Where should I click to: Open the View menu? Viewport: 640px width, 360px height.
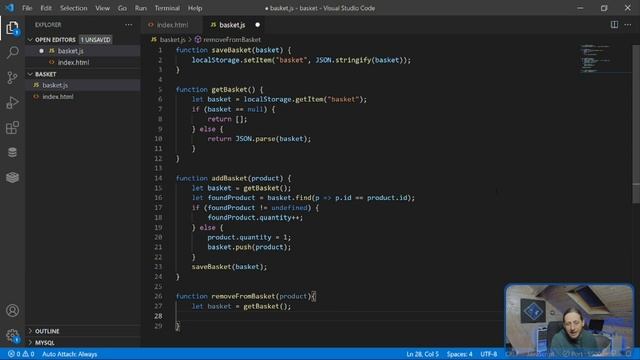click(x=102, y=8)
